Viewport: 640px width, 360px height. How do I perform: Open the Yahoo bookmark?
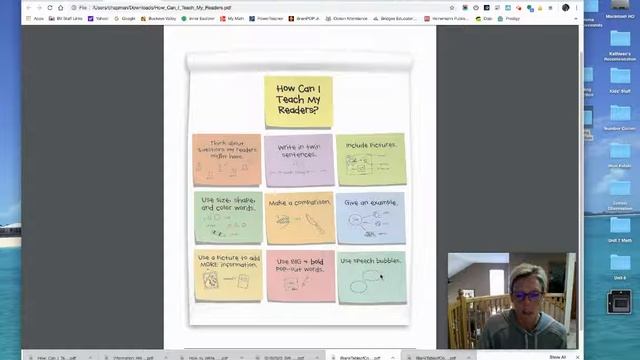pos(98,19)
